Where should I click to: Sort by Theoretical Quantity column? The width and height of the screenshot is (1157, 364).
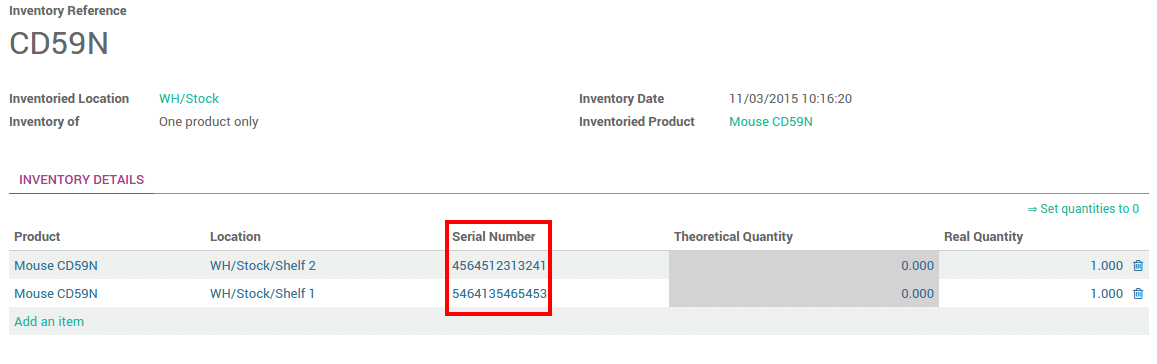(x=733, y=237)
